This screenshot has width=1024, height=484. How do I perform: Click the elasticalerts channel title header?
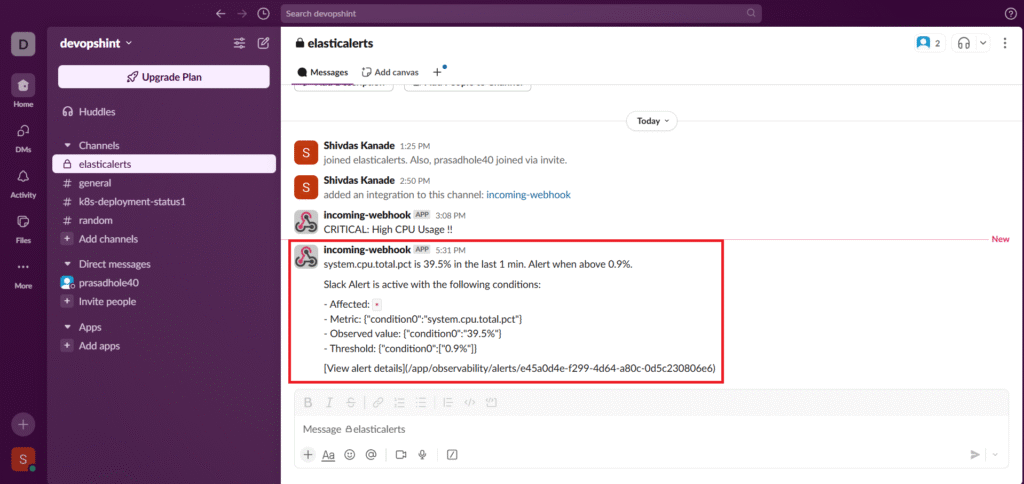pyautogui.click(x=334, y=43)
